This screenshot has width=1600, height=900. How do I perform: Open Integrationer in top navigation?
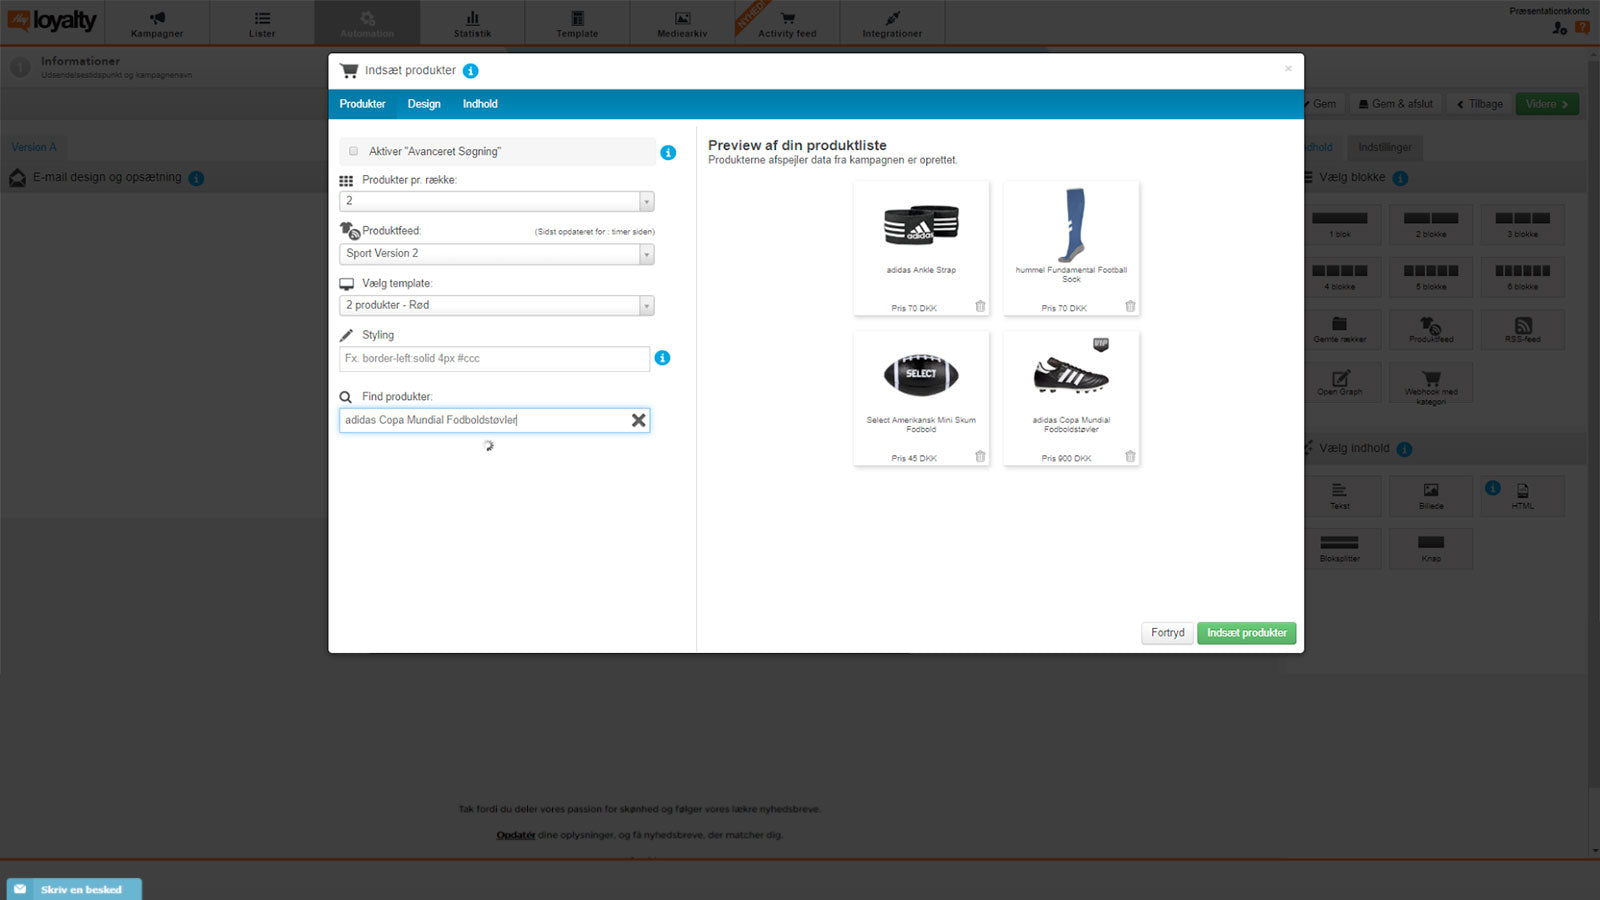[892, 24]
